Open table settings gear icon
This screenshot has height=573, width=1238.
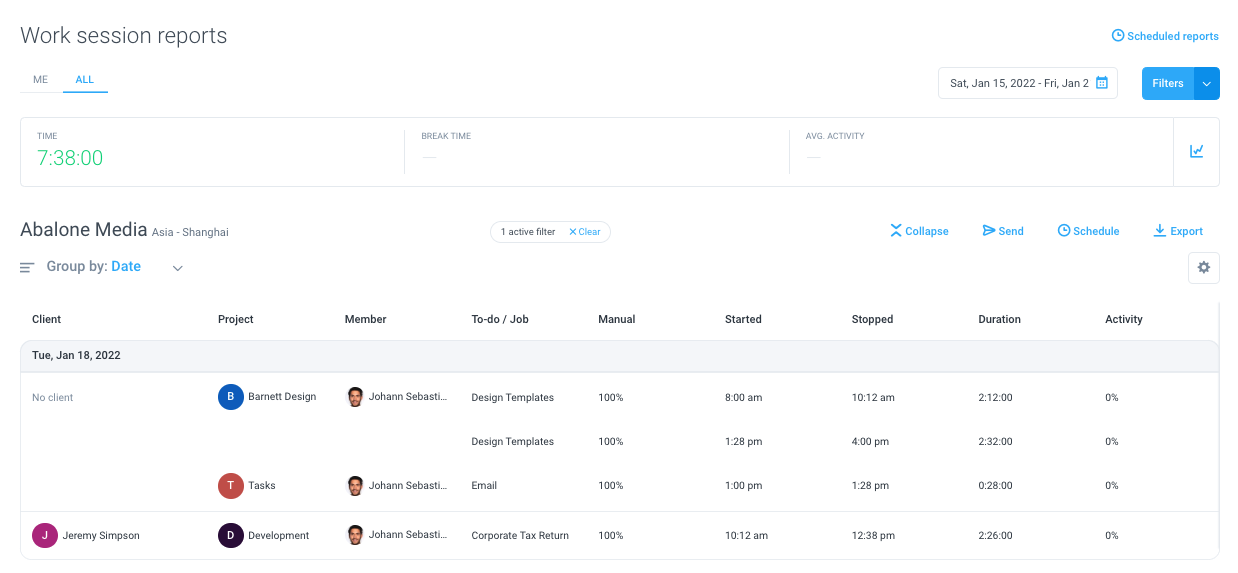1204,267
